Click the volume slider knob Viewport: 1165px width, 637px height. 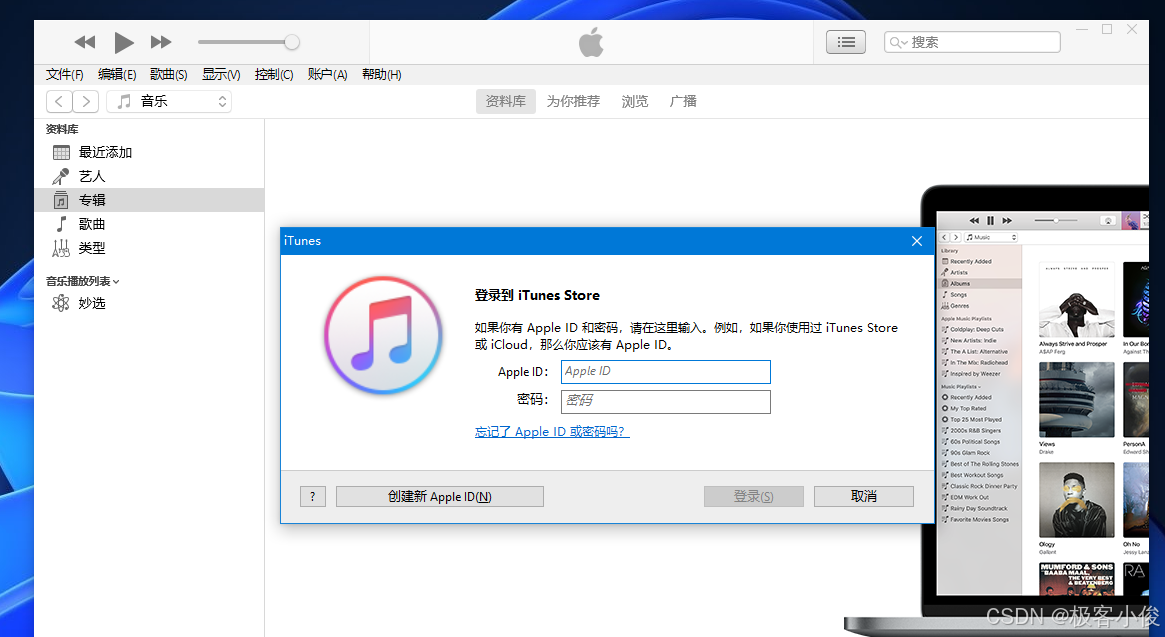click(292, 42)
